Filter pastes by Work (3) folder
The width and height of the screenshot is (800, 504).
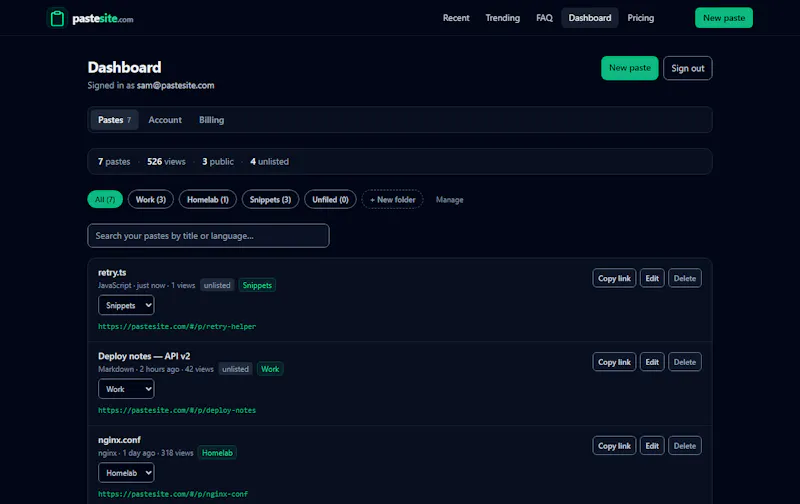pyautogui.click(x=151, y=199)
